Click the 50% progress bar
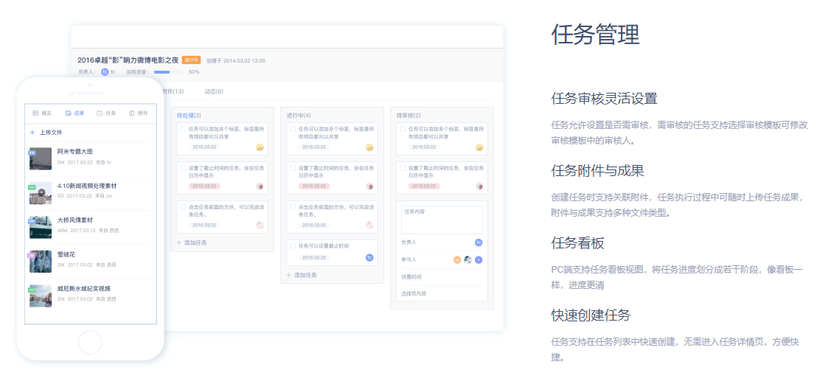 pos(167,72)
